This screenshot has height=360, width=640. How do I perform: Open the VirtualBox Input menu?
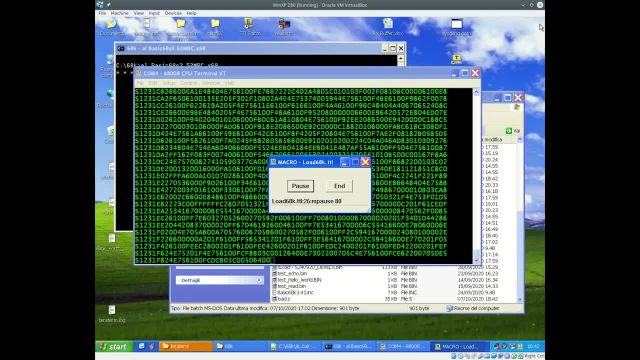click(x=154, y=13)
